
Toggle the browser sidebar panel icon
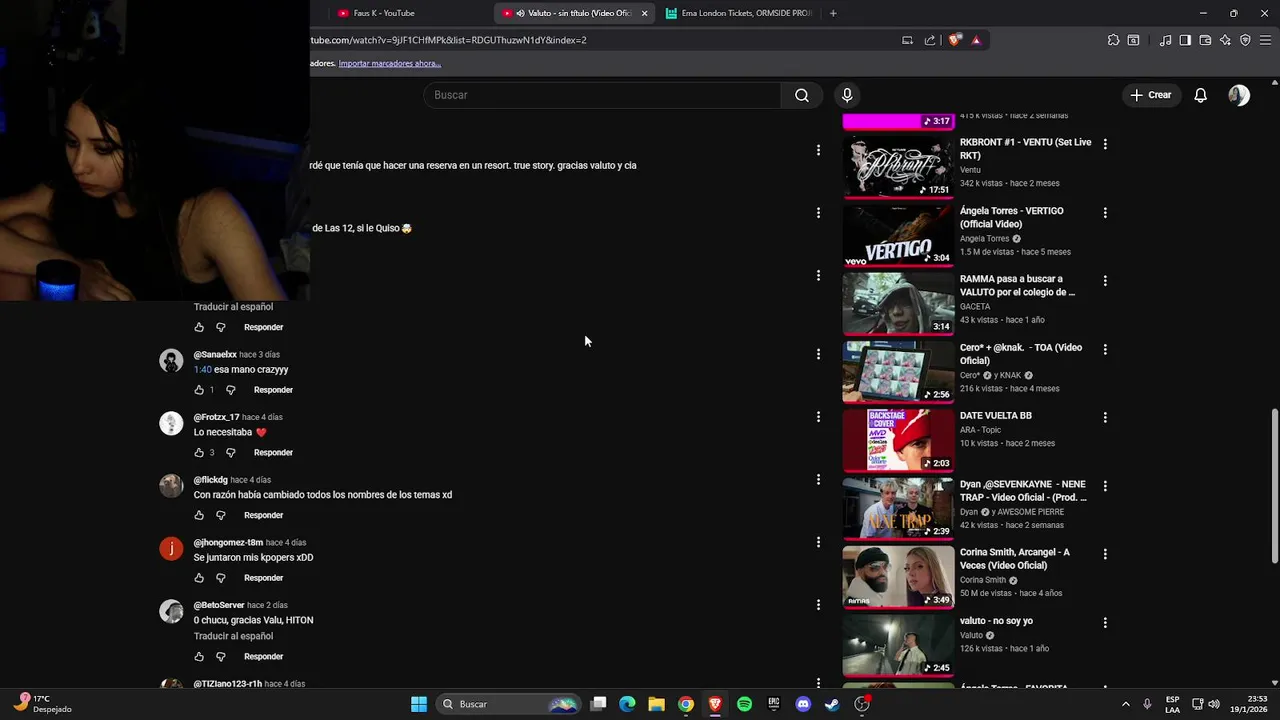(x=1185, y=40)
